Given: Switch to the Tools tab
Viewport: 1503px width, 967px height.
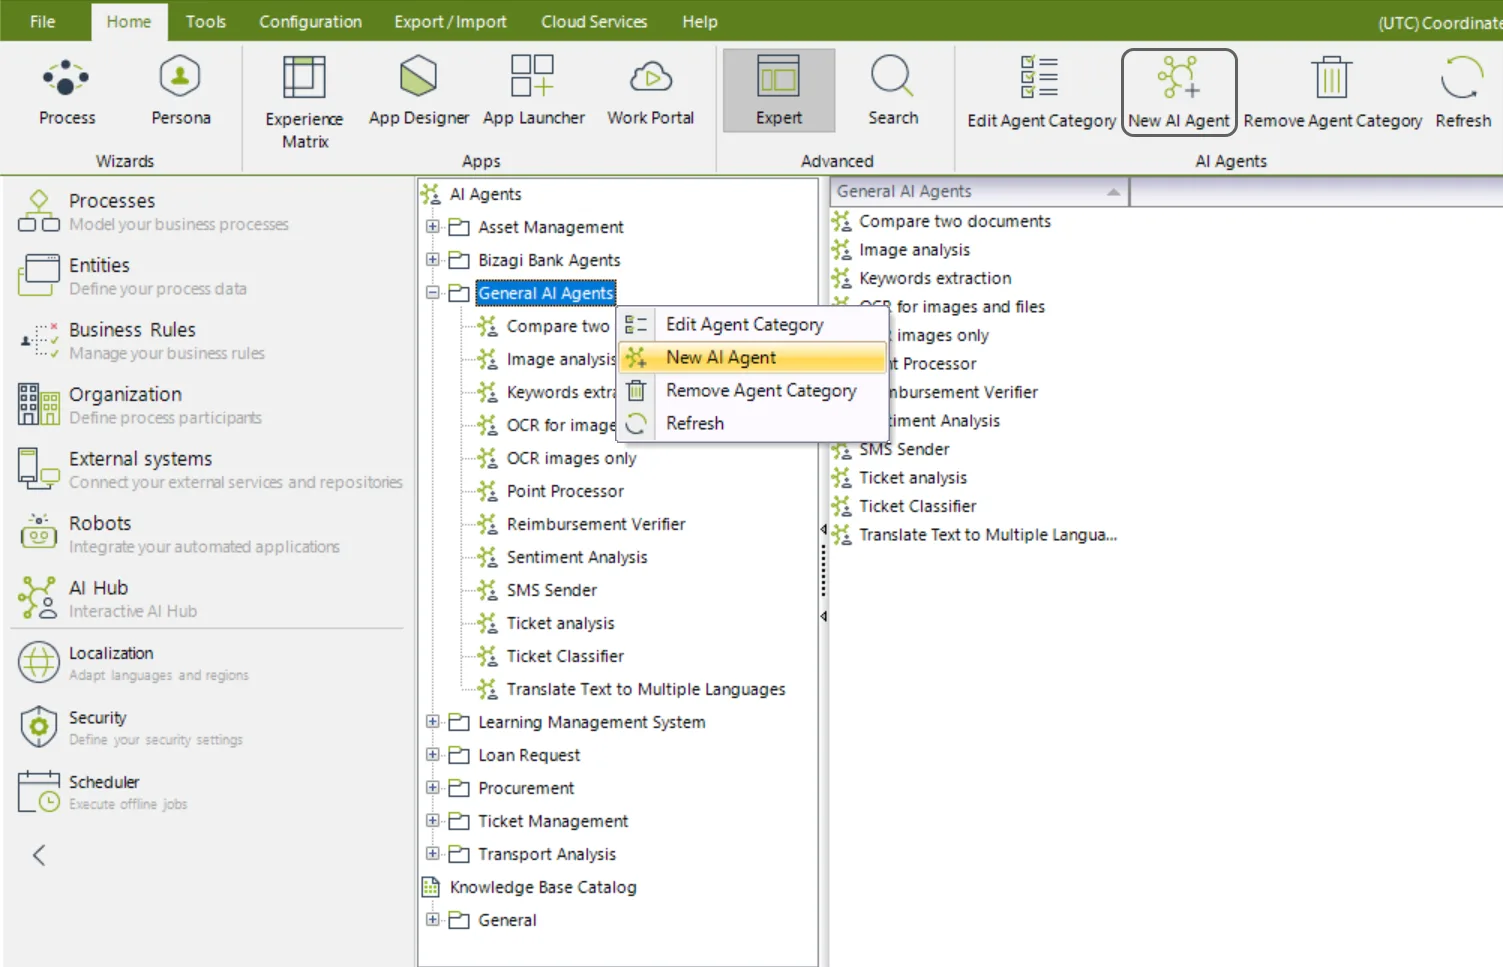Looking at the screenshot, I should coord(205,21).
